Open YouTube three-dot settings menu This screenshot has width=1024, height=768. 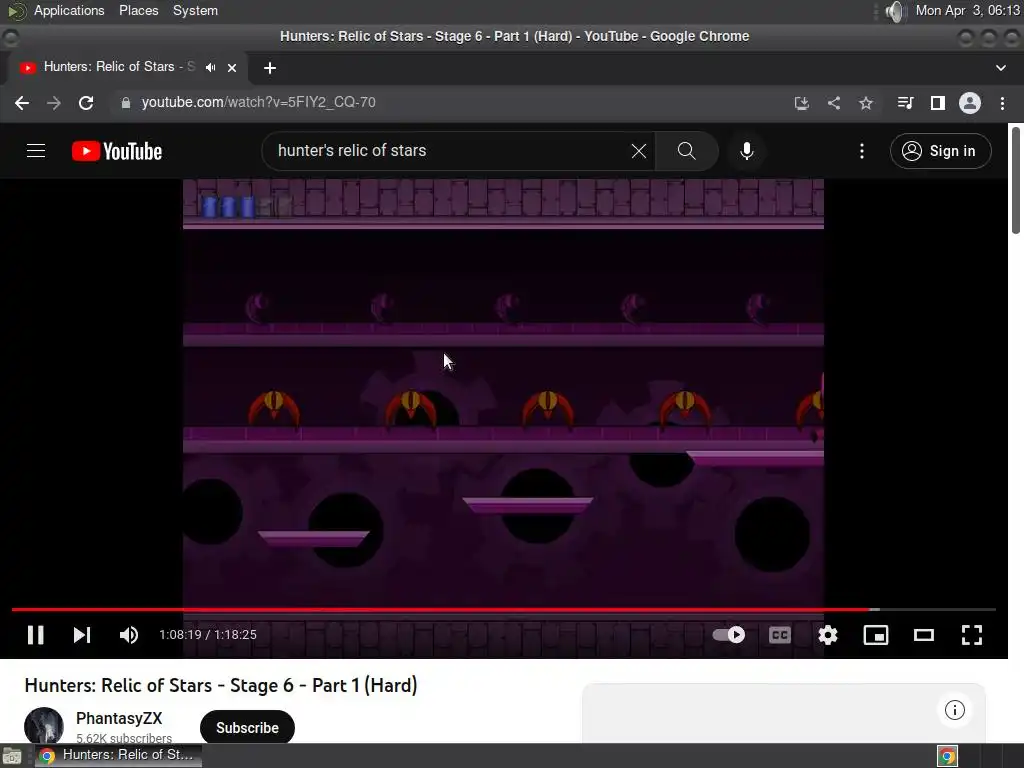[862, 151]
